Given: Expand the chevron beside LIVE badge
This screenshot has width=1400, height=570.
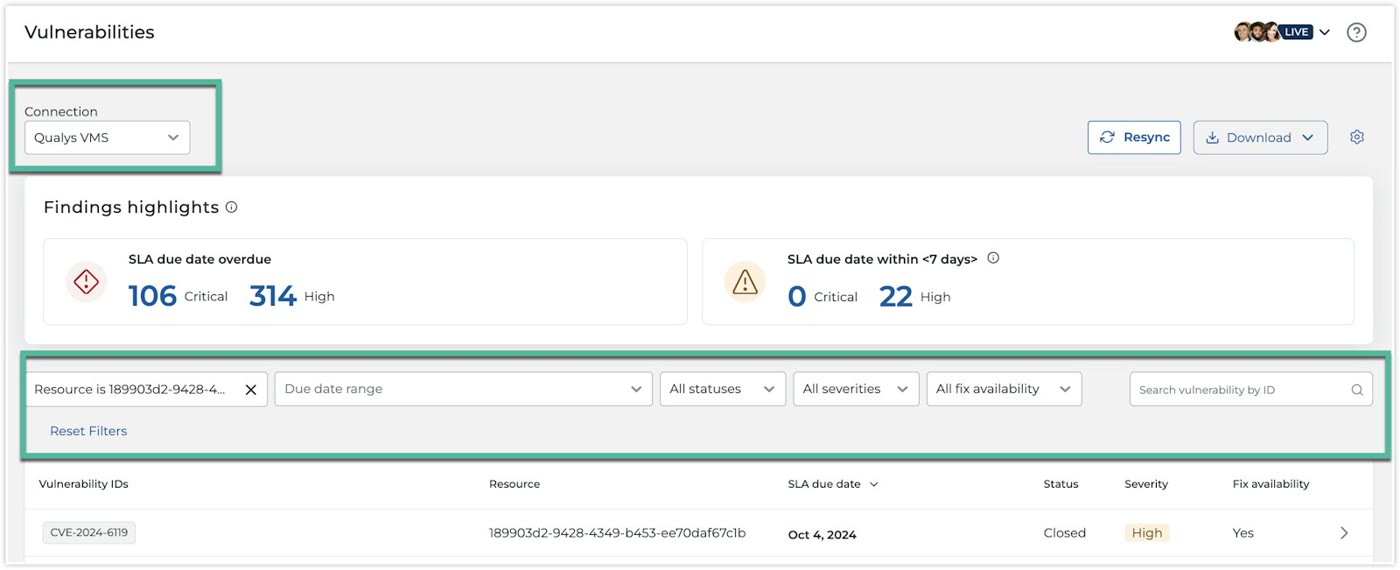Looking at the screenshot, I should point(1324,32).
